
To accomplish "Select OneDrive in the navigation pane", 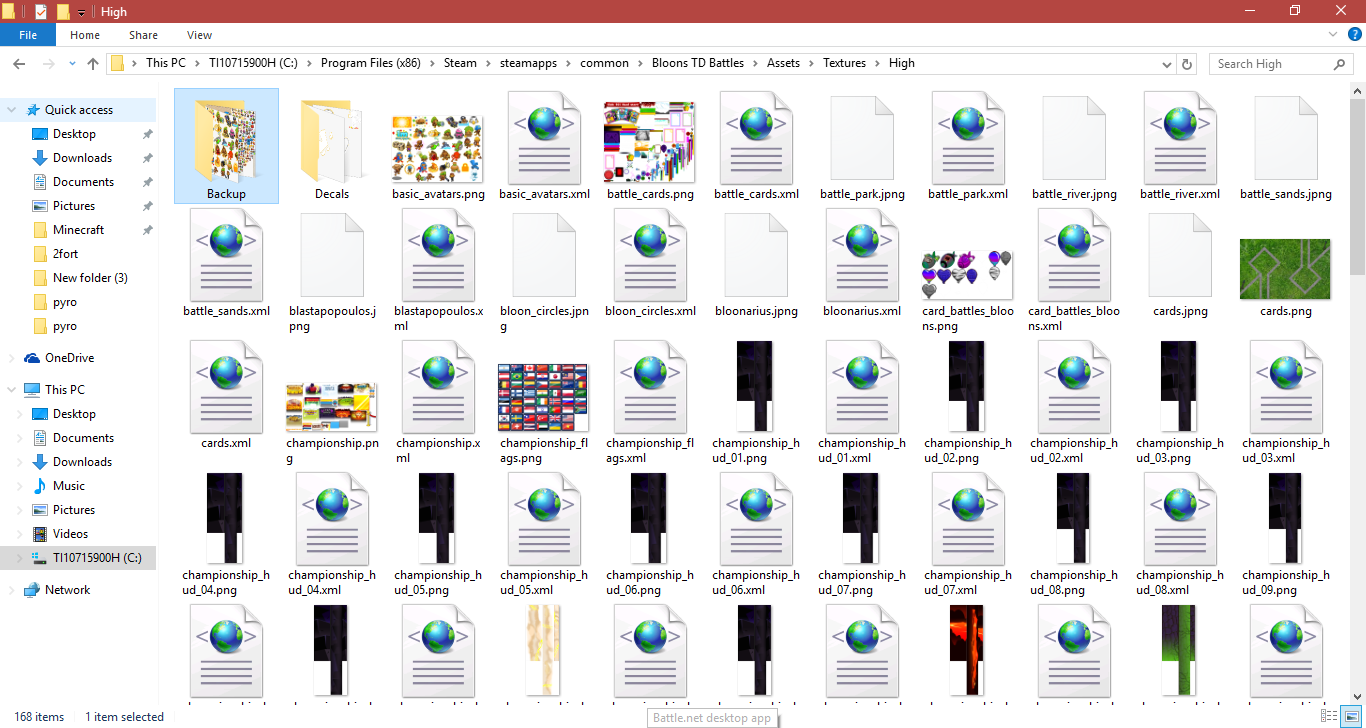I will point(69,358).
